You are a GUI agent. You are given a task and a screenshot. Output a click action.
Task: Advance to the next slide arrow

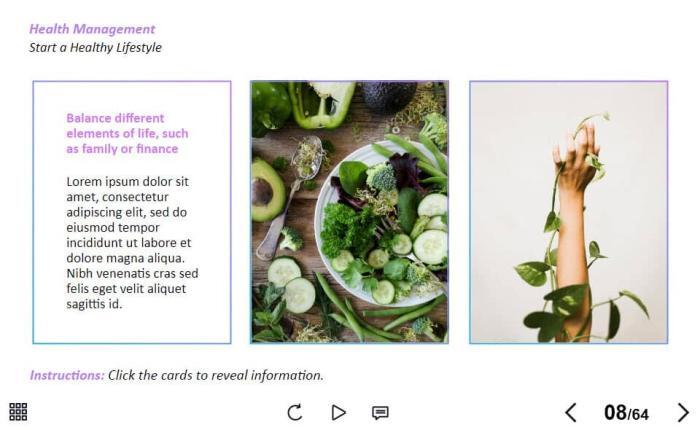point(683,412)
